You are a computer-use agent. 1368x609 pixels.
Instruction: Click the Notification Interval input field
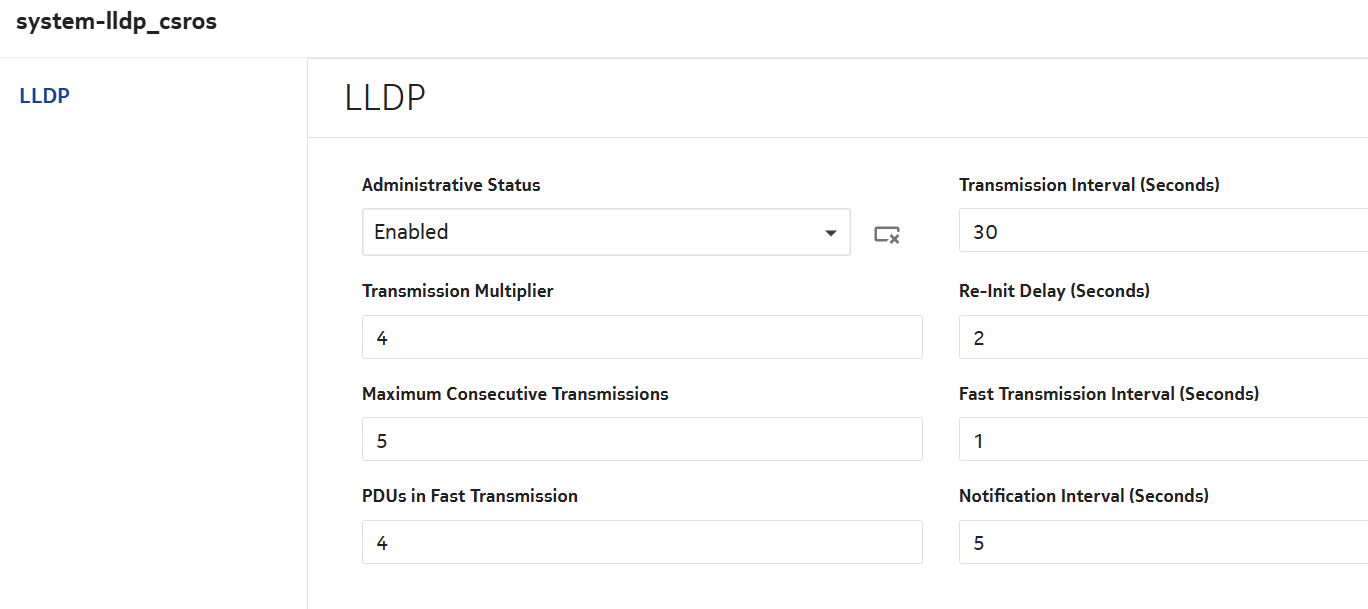[x=1160, y=543]
